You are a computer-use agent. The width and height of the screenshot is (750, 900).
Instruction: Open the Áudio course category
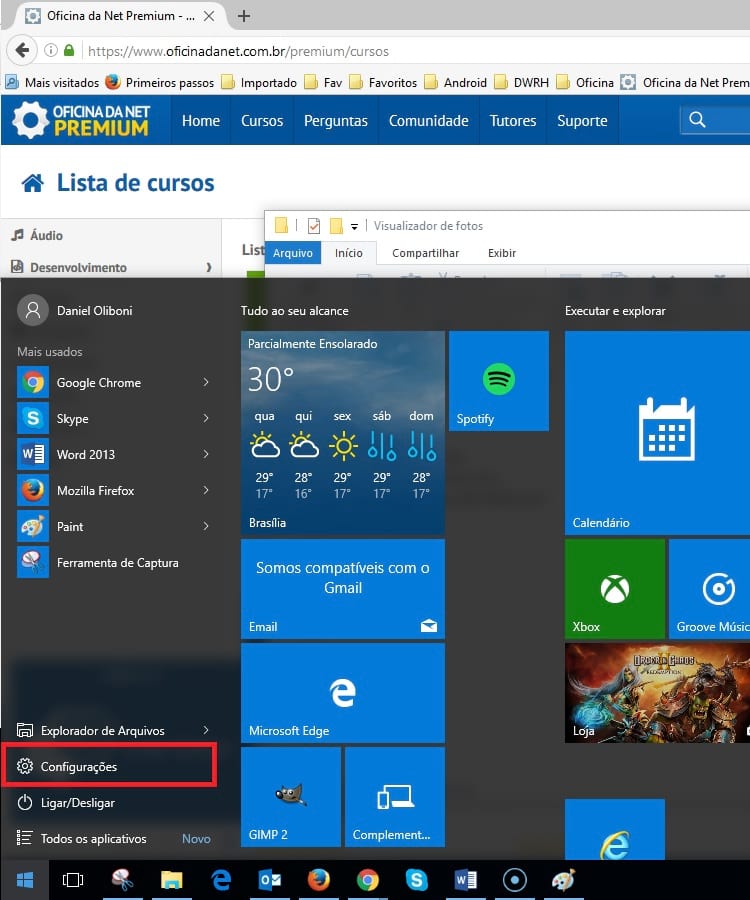(38, 235)
